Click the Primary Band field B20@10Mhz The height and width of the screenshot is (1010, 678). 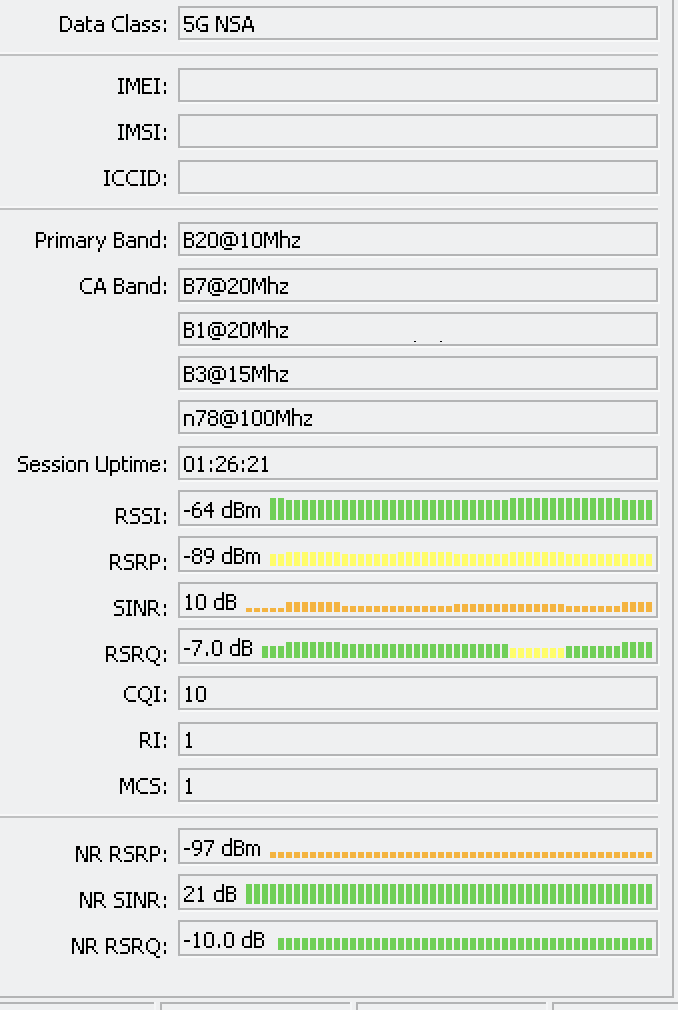click(417, 240)
